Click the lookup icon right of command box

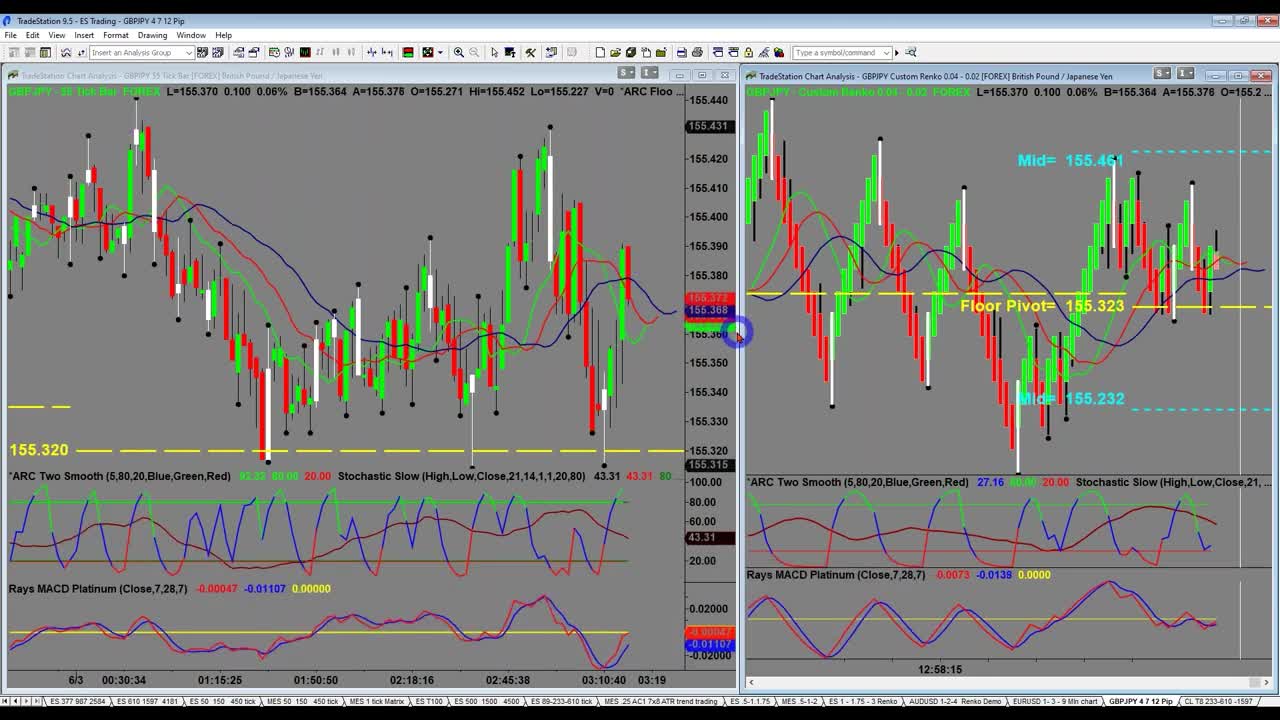[910, 52]
